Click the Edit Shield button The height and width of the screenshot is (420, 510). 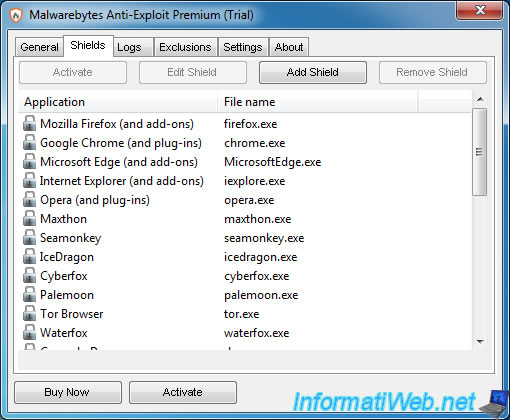(193, 72)
